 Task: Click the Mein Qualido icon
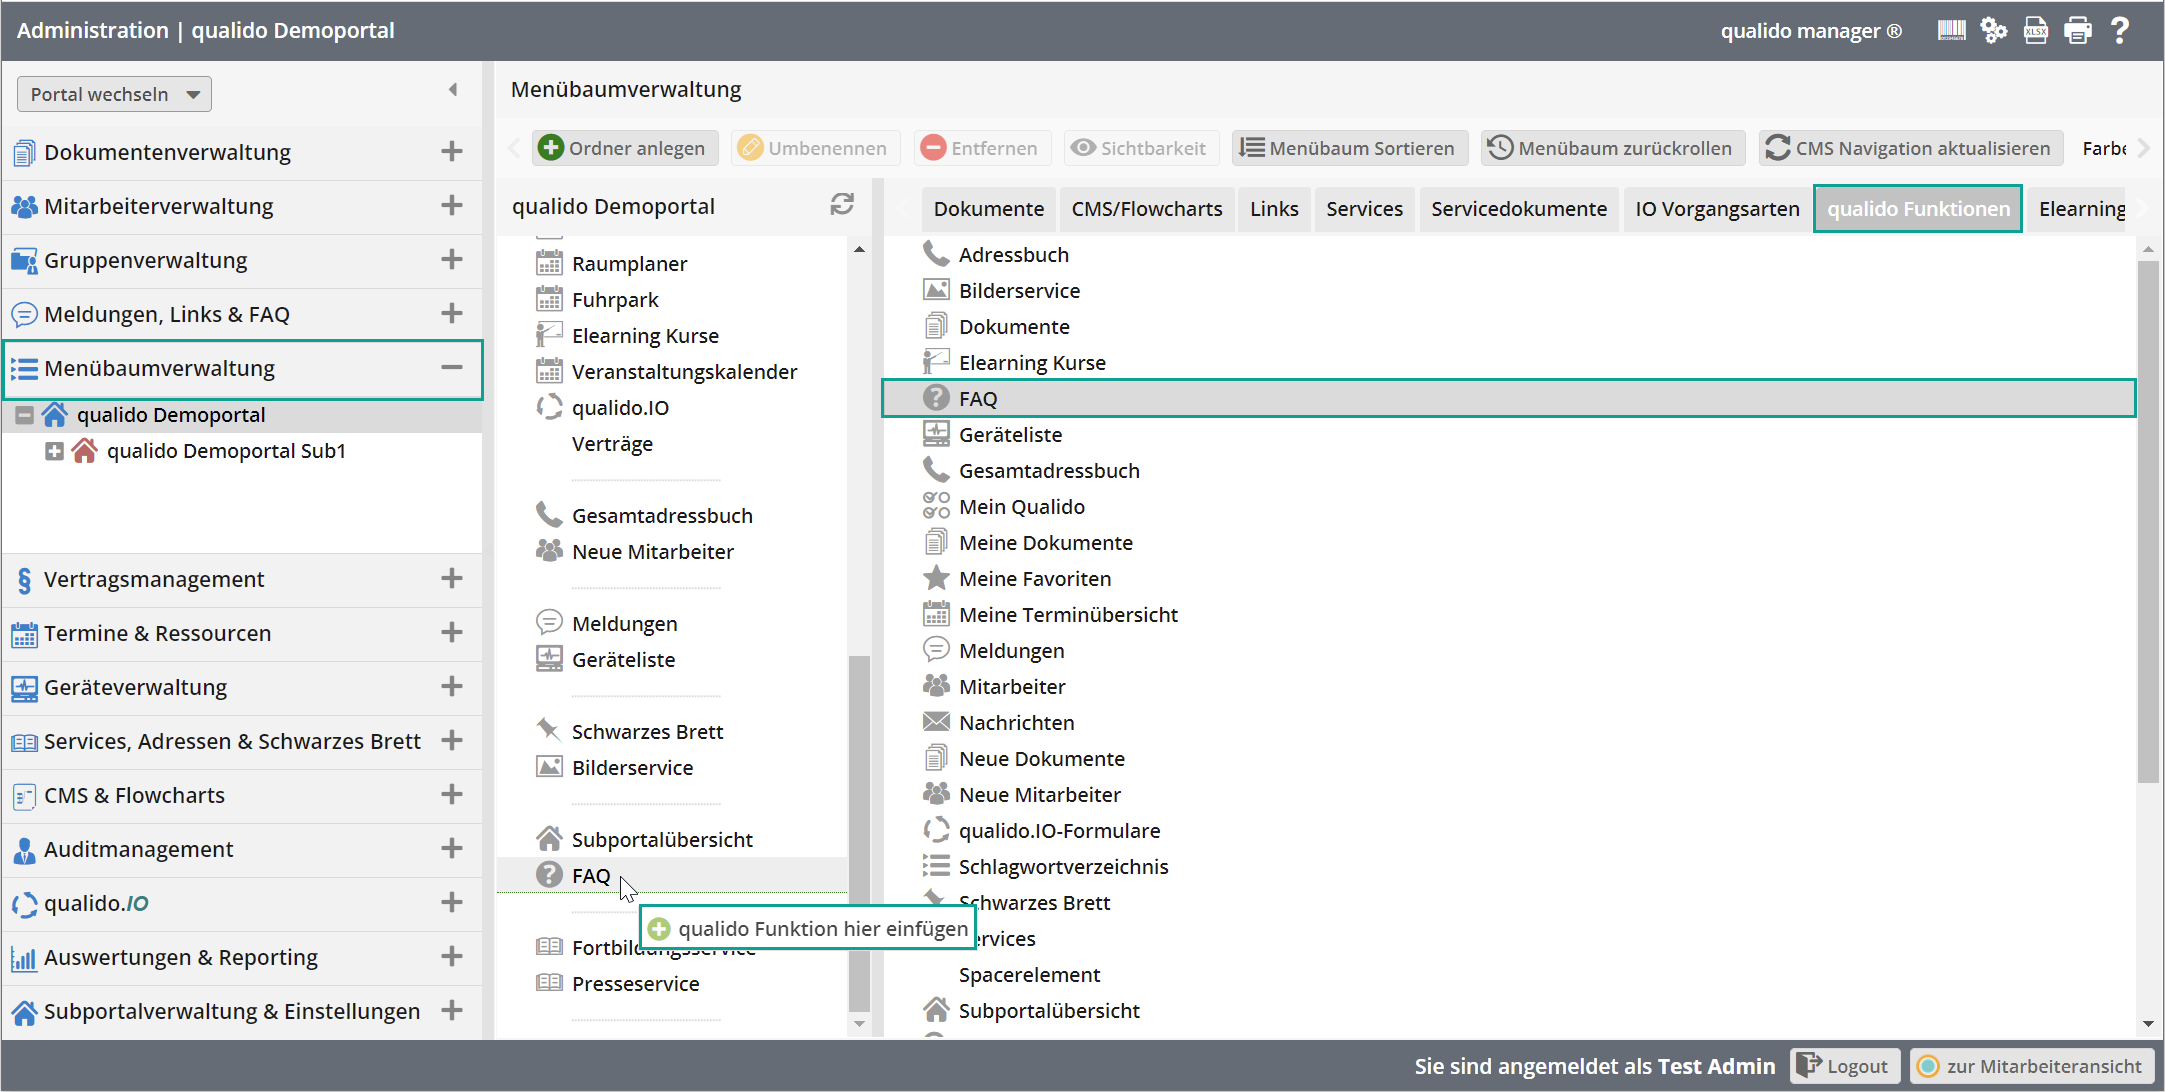936,506
